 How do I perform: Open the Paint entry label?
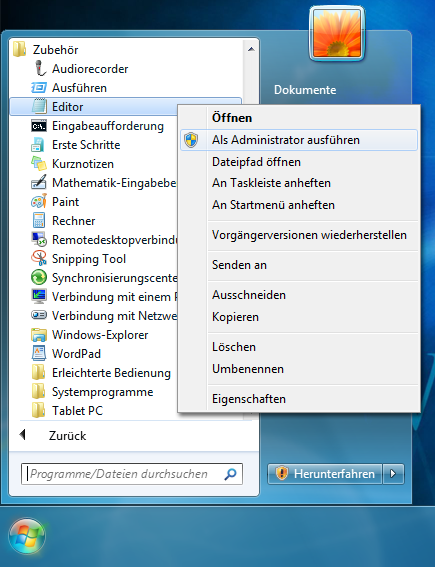[x=65, y=202]
